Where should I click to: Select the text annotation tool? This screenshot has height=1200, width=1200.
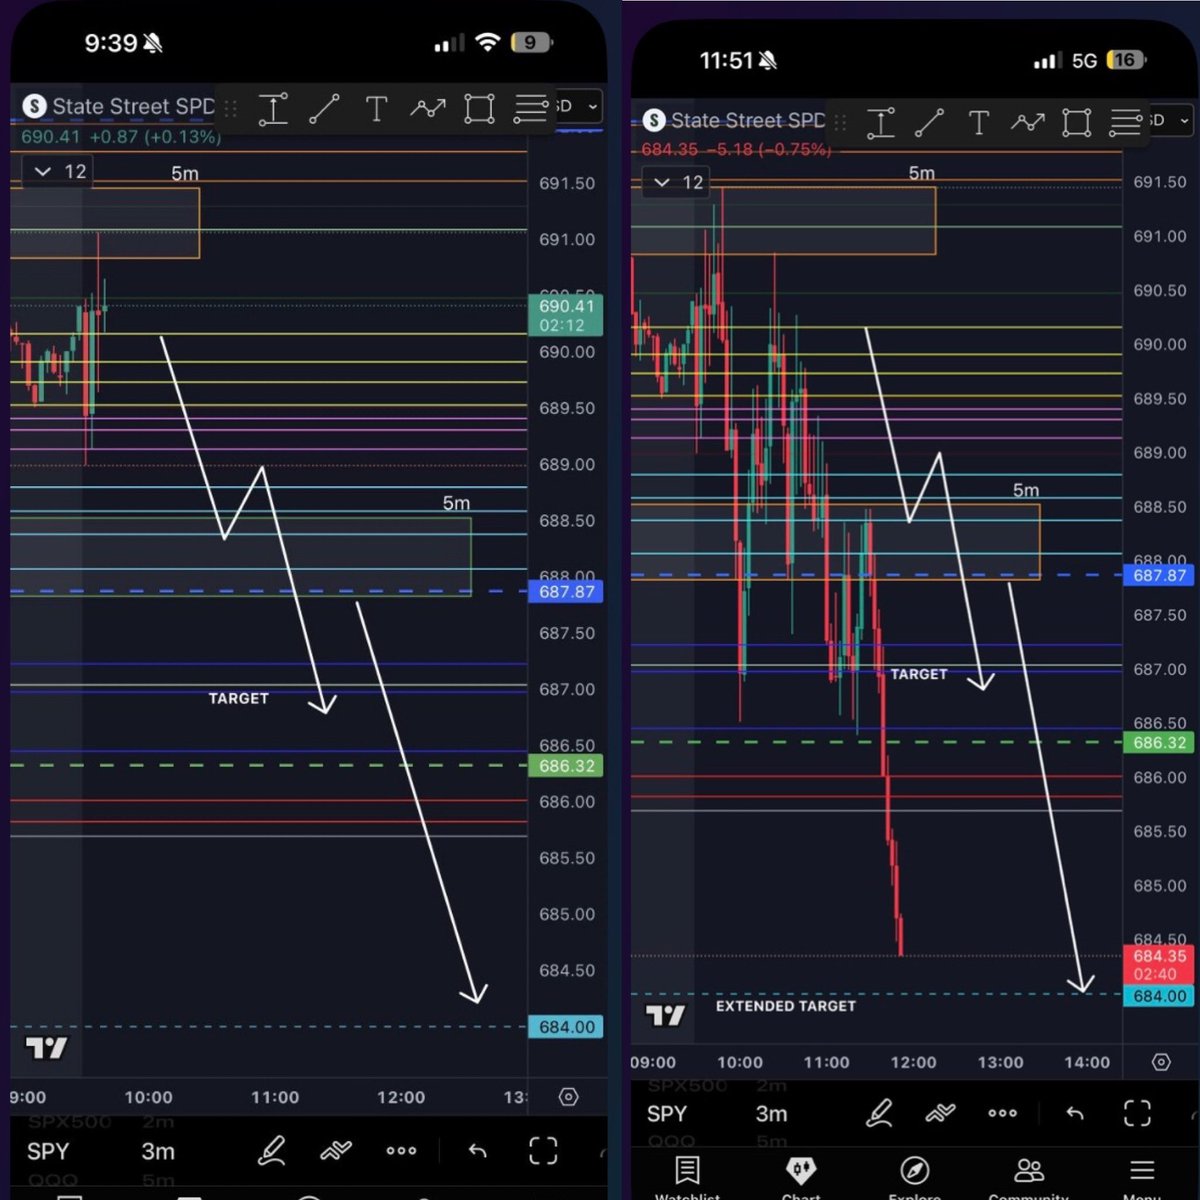point(979,122)
